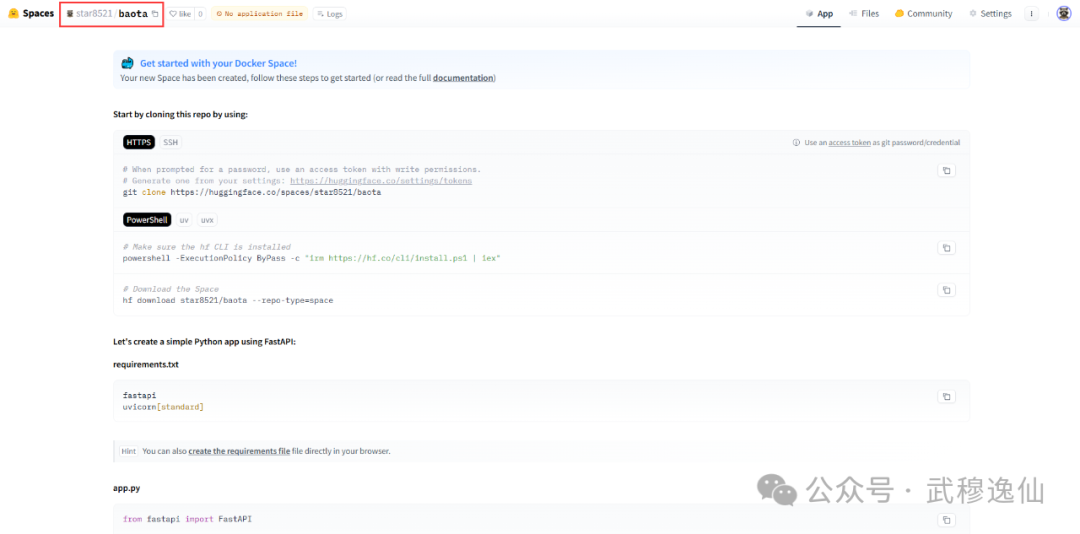Select the uv install option
This screenshot has height=534, width=1080.
point(184,220)
